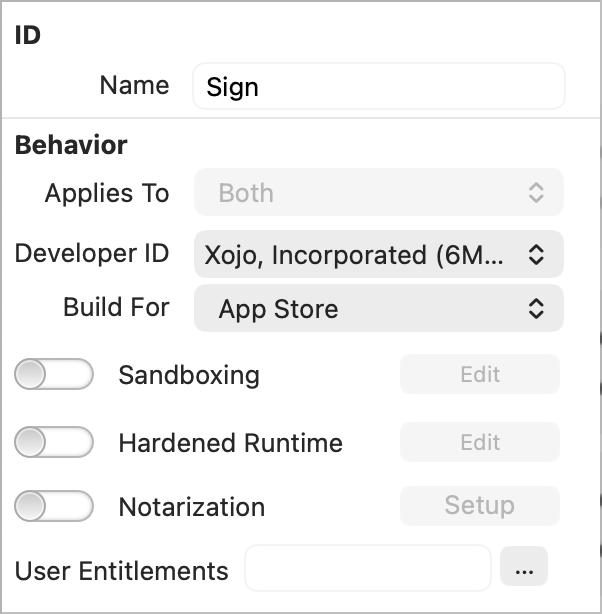Click the Name text field containing Sign

tap(378, 87)
